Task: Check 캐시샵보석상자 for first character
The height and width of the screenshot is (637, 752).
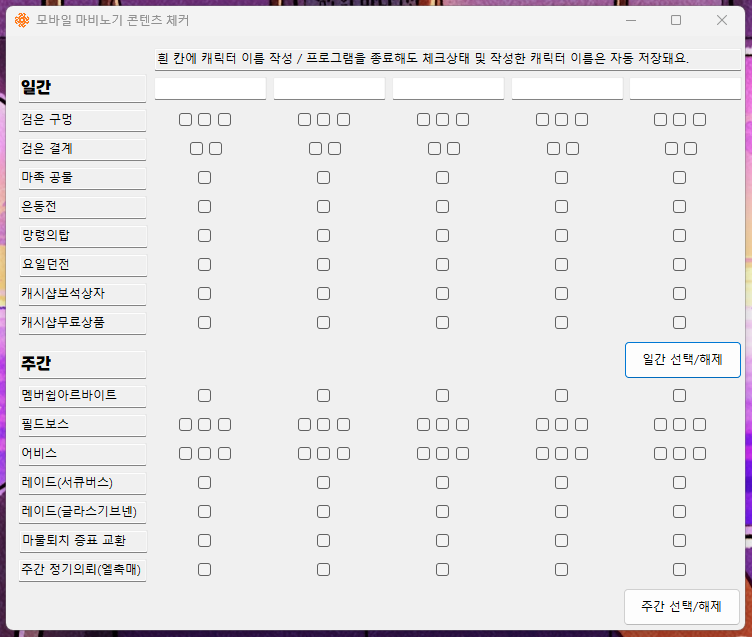Action: click(x=204, y=294)
